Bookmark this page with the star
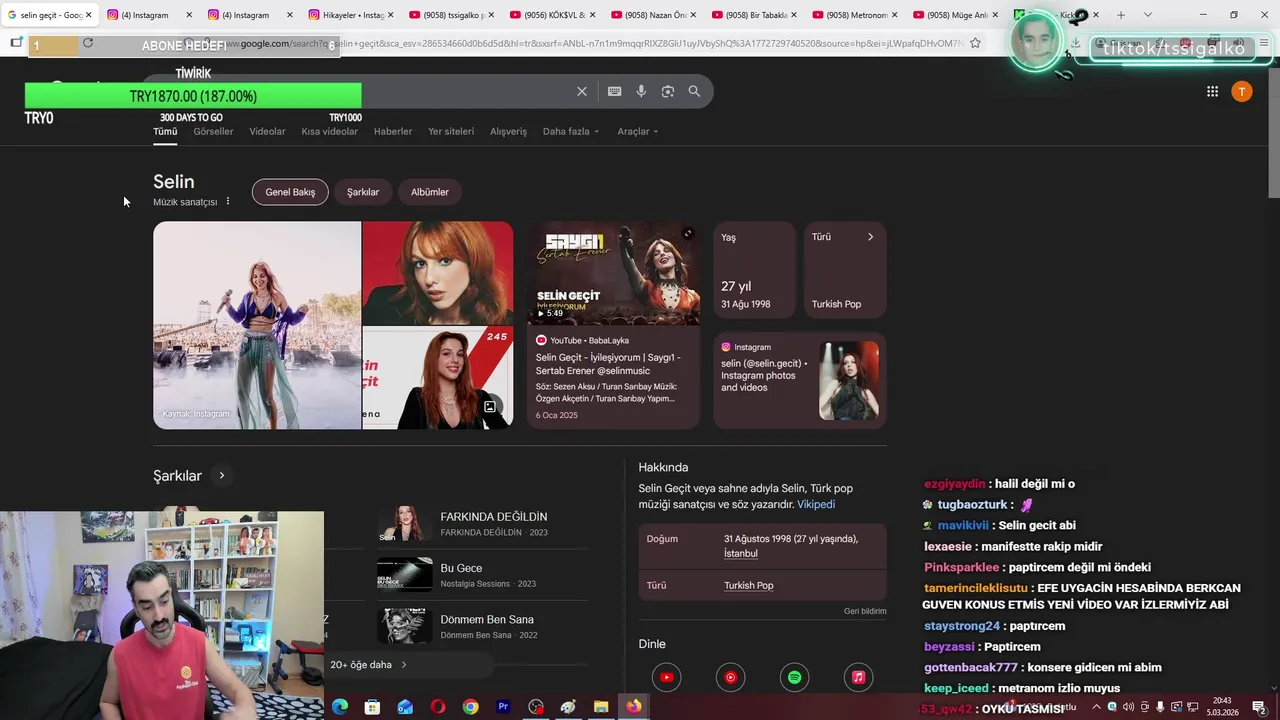The image size is (1280, 720). [975, 43]
